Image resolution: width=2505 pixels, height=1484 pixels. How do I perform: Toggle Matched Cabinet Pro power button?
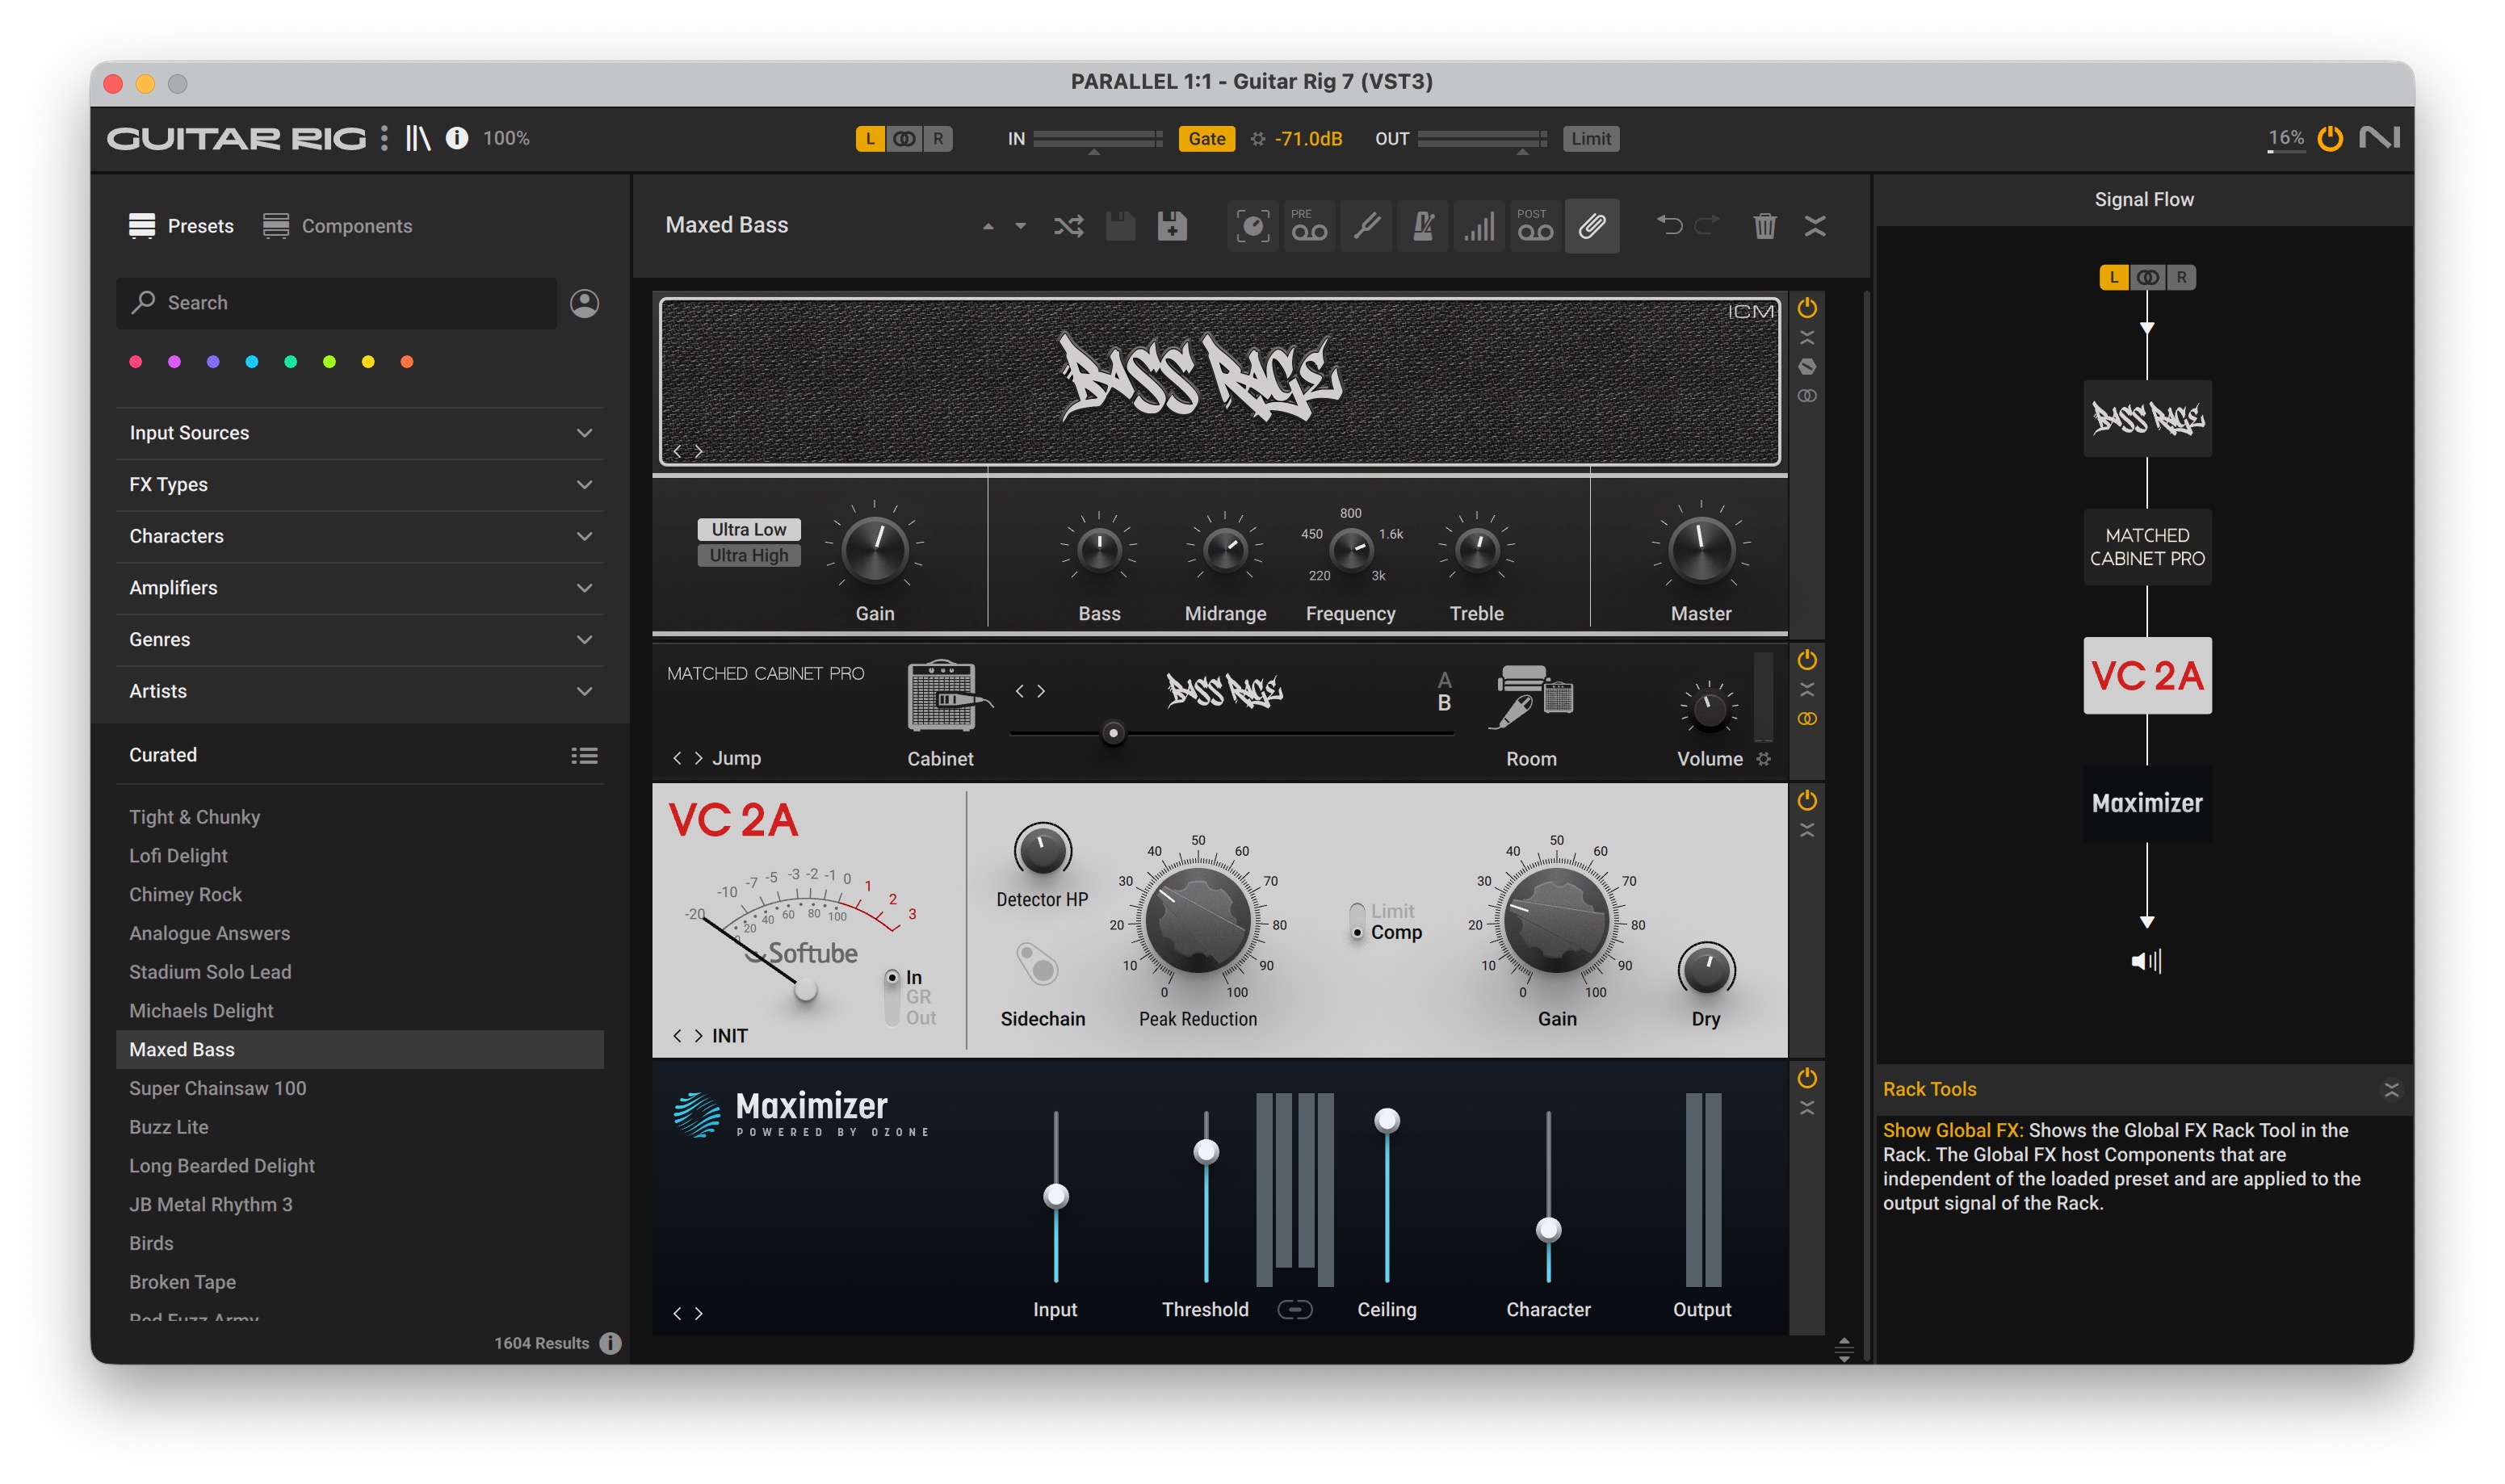[1807, 660]
